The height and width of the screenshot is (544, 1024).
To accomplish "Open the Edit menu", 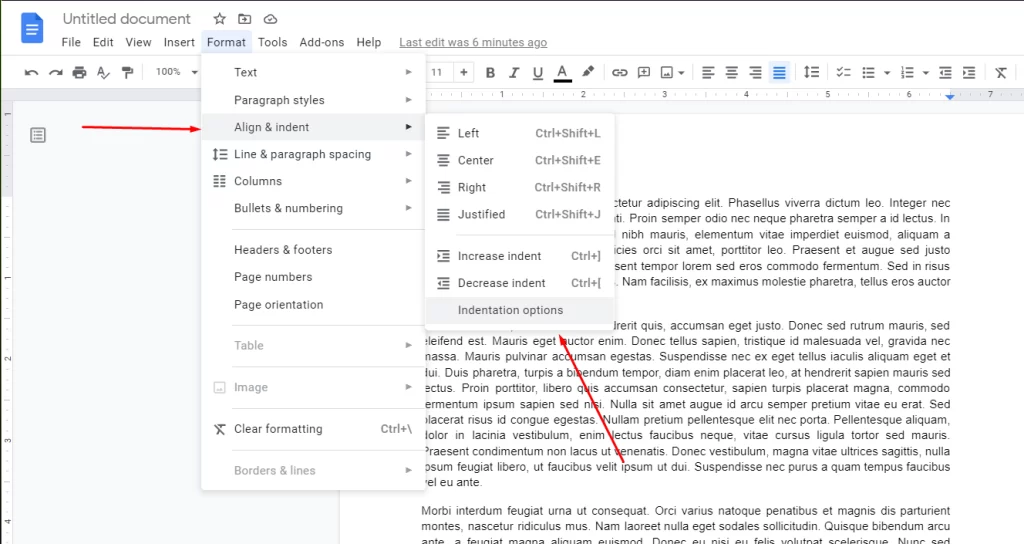I will (x=103, y=42).
